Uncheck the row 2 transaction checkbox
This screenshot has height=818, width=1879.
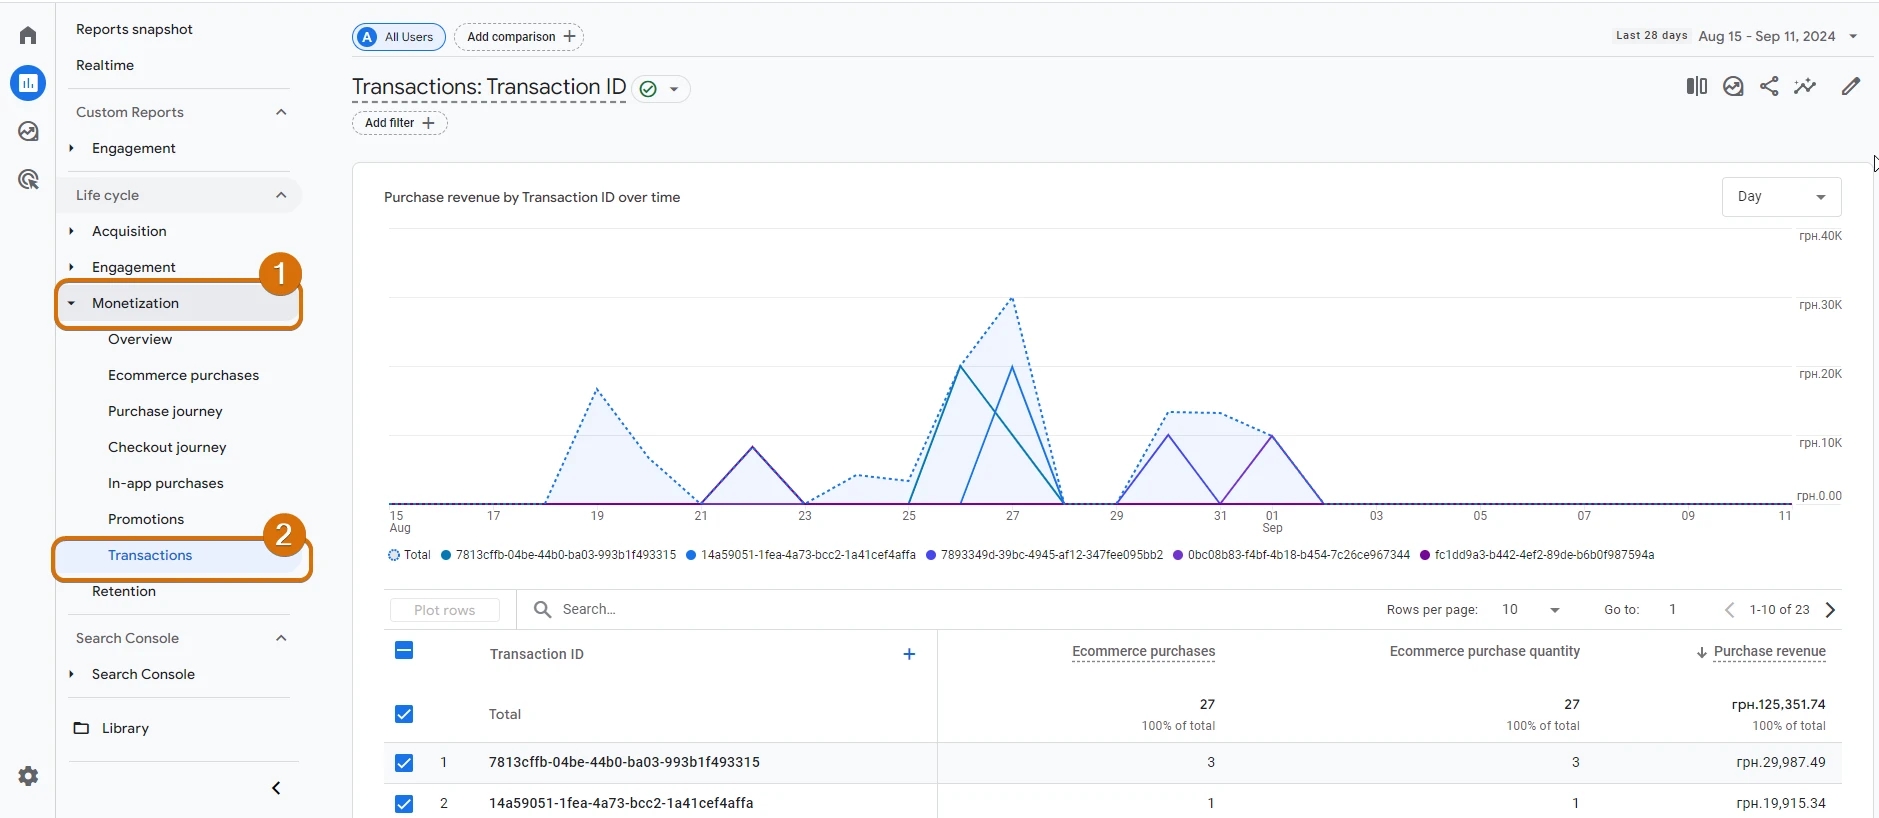[x=404, y=804]
